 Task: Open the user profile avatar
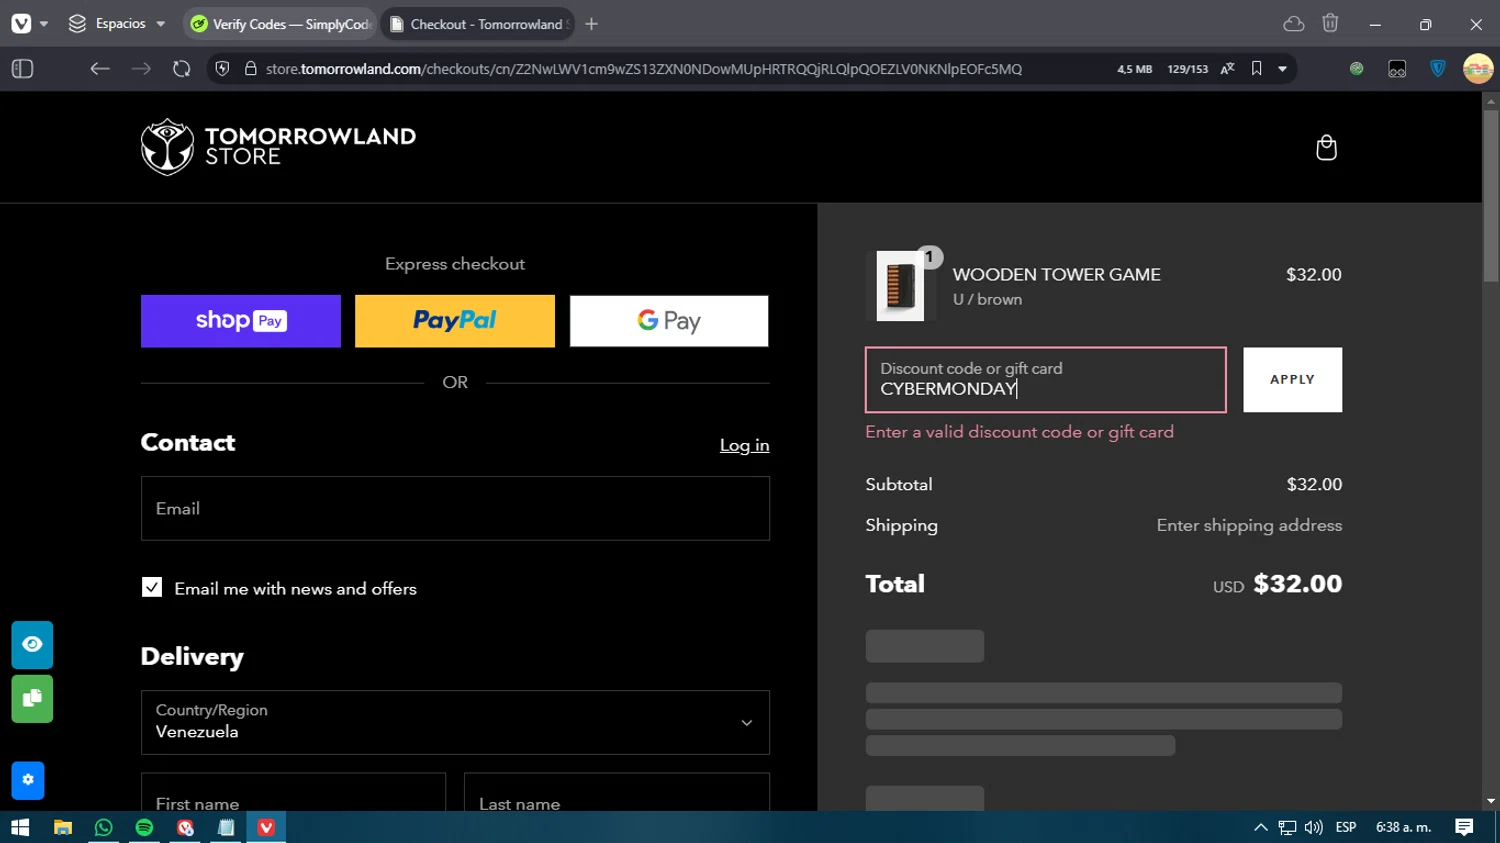coord(1477,69)
